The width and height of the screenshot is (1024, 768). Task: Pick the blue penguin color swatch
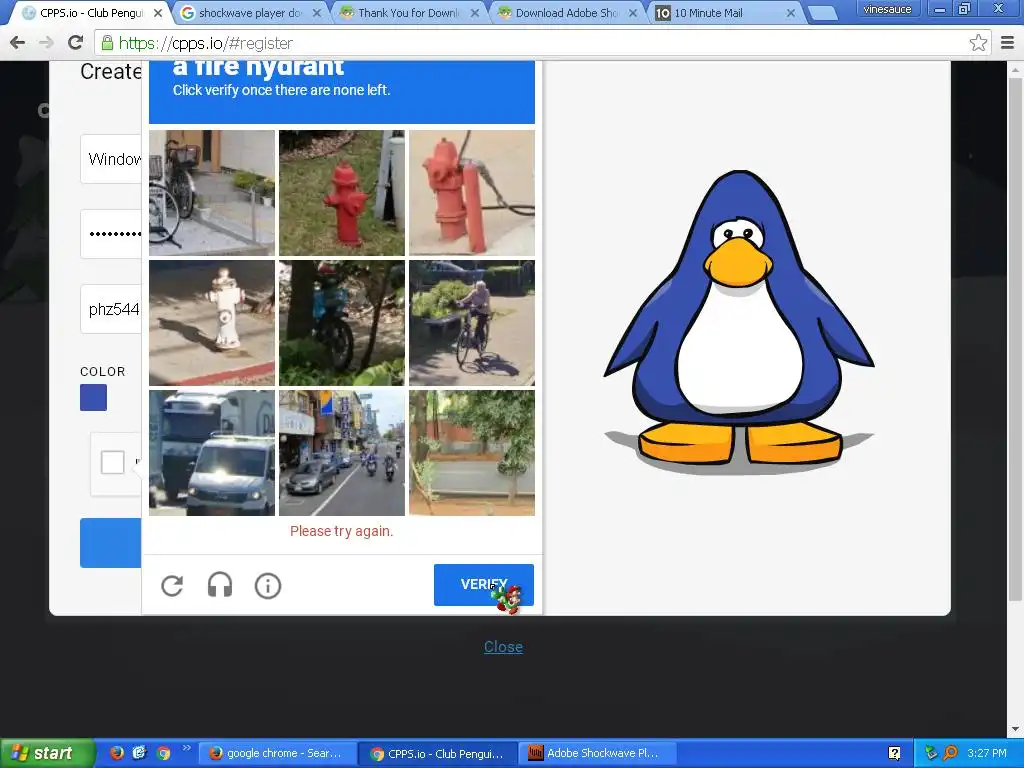click(93, 398)
